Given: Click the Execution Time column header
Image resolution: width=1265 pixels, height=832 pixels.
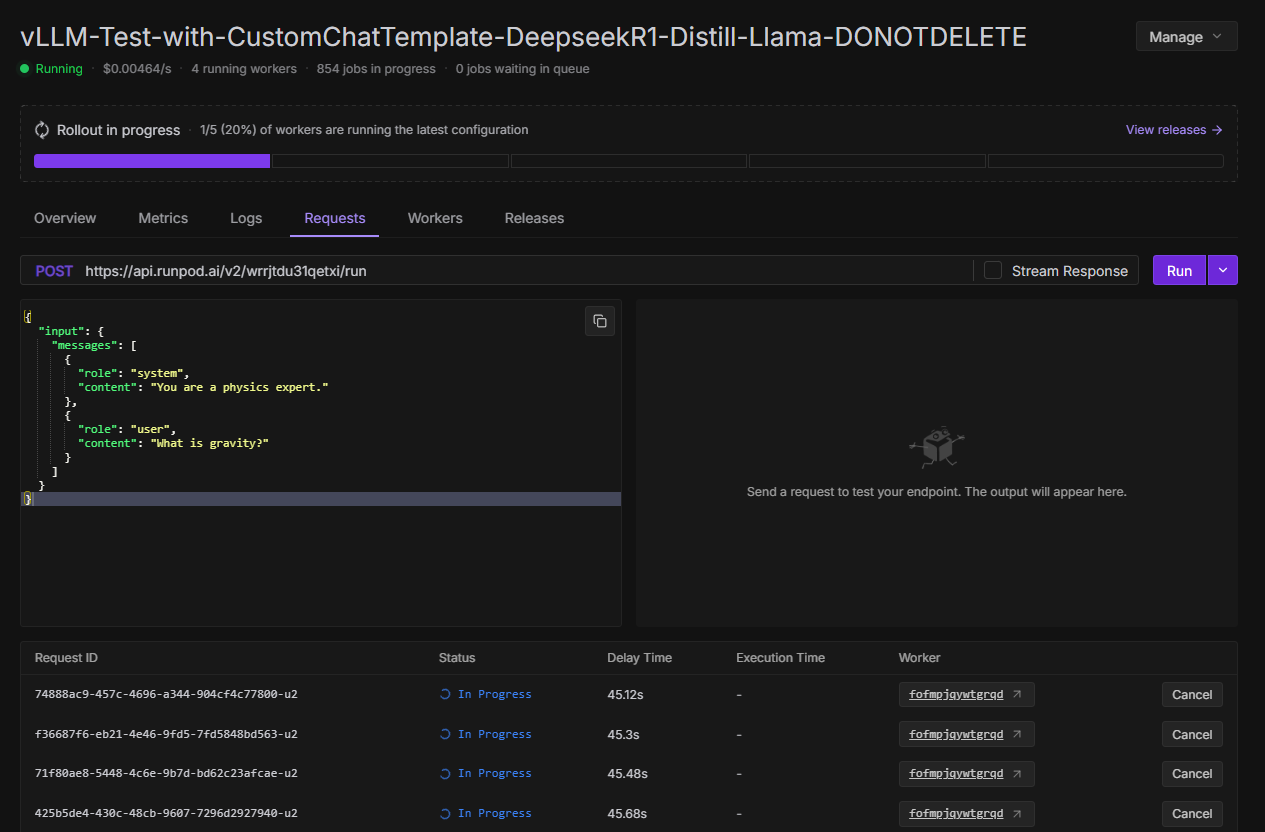Looking at the screenshot, I should pyautogui.click(x=780, y=658).
